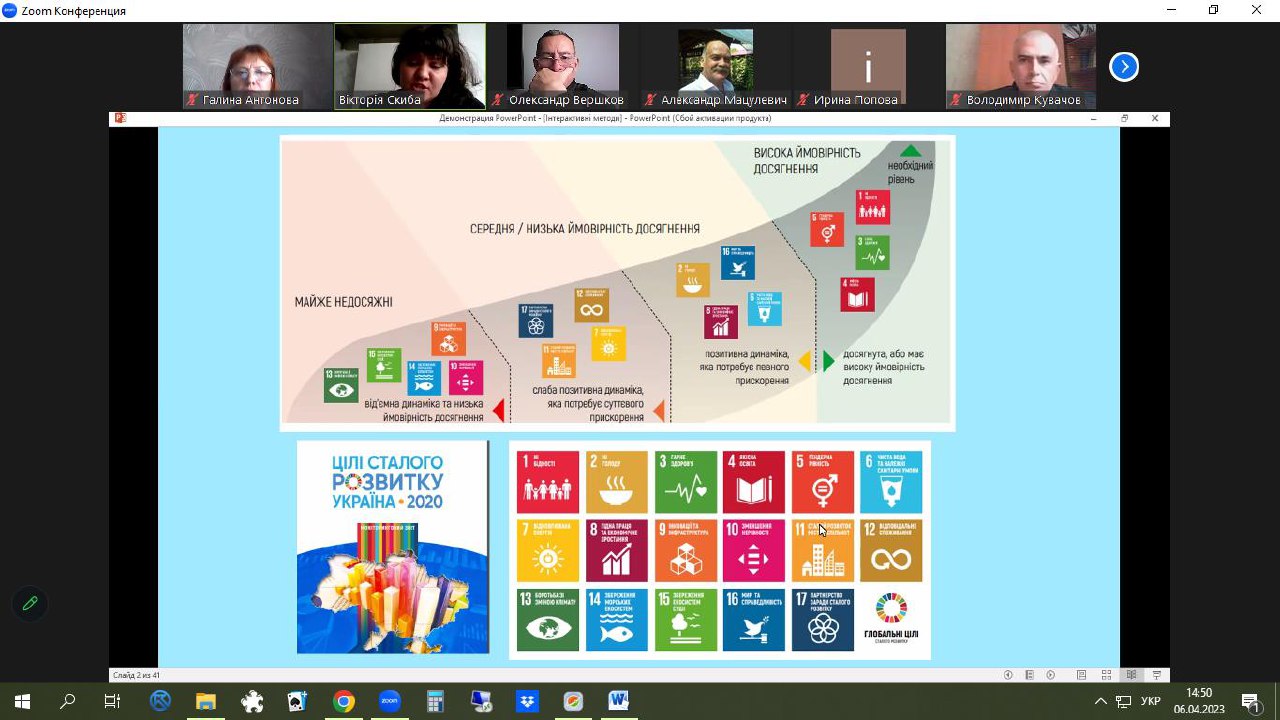Show next page of Zoom participants
Image resolution: width=1280 pixels, height=720 pixels.
1124,66
